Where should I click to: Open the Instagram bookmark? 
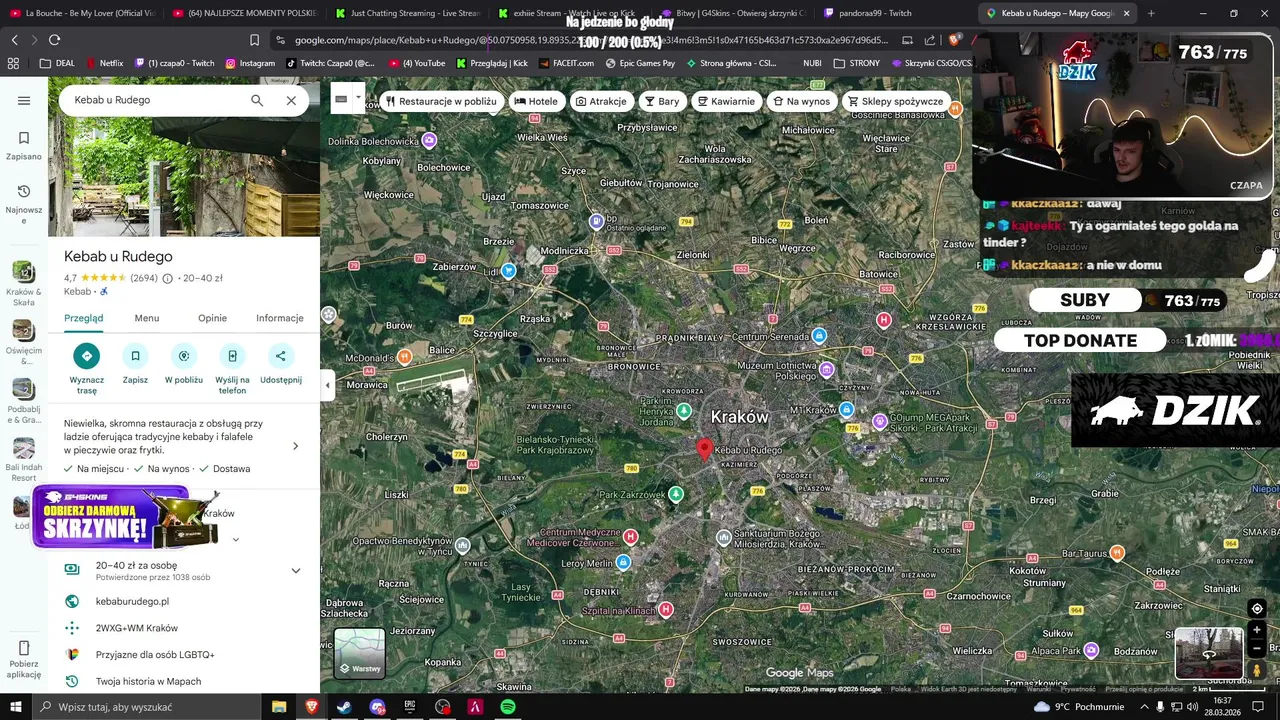[x=250, y=63]
